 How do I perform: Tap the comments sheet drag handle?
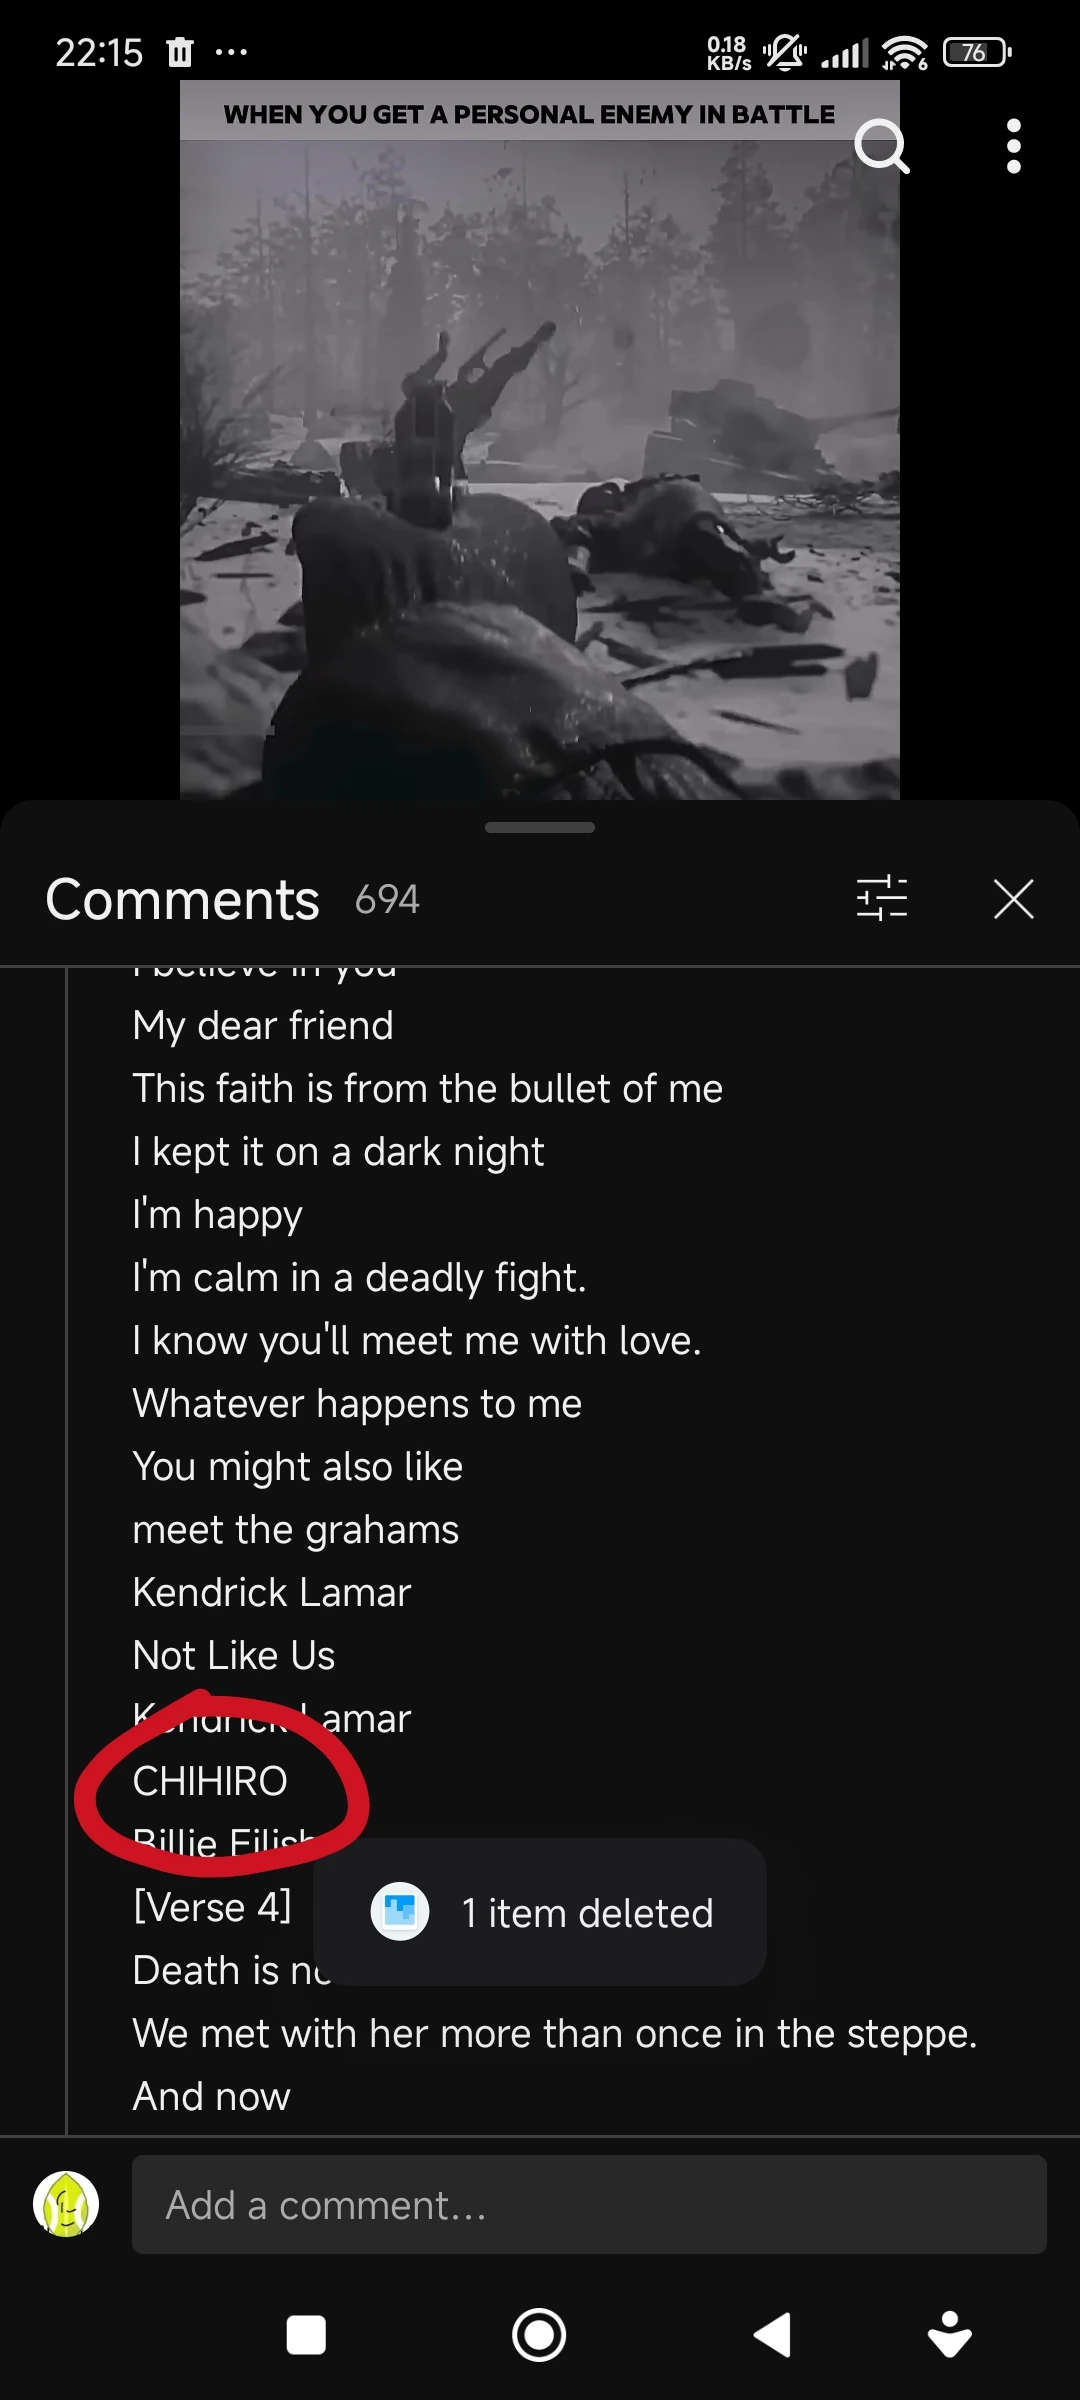(x=540, y=828)
